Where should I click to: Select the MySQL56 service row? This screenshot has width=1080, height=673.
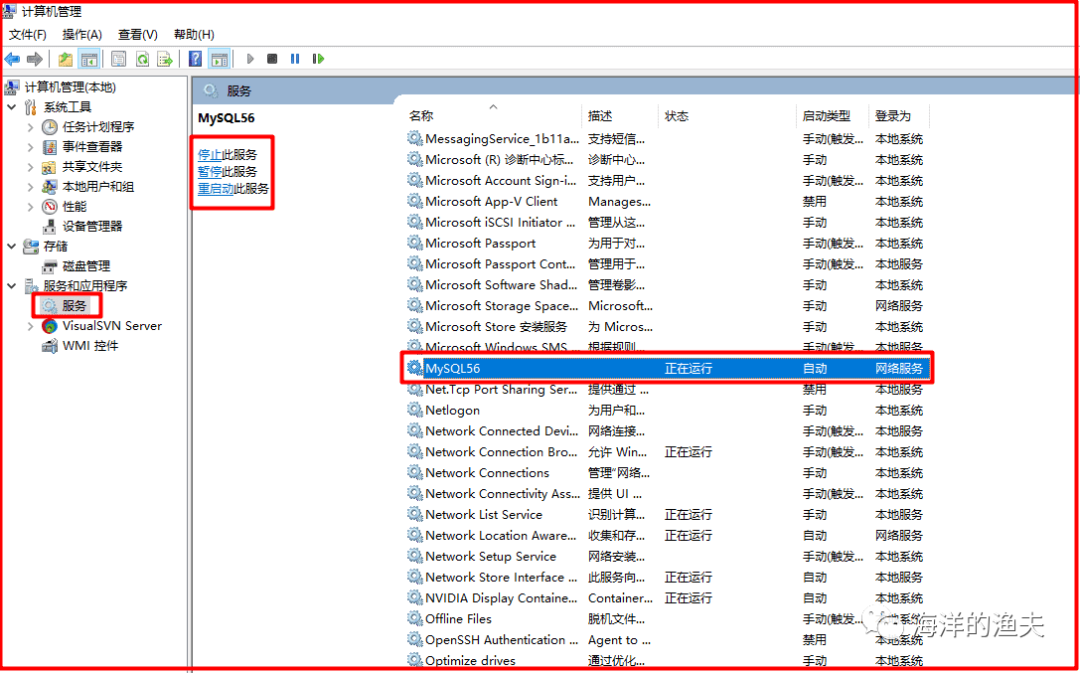667,369
